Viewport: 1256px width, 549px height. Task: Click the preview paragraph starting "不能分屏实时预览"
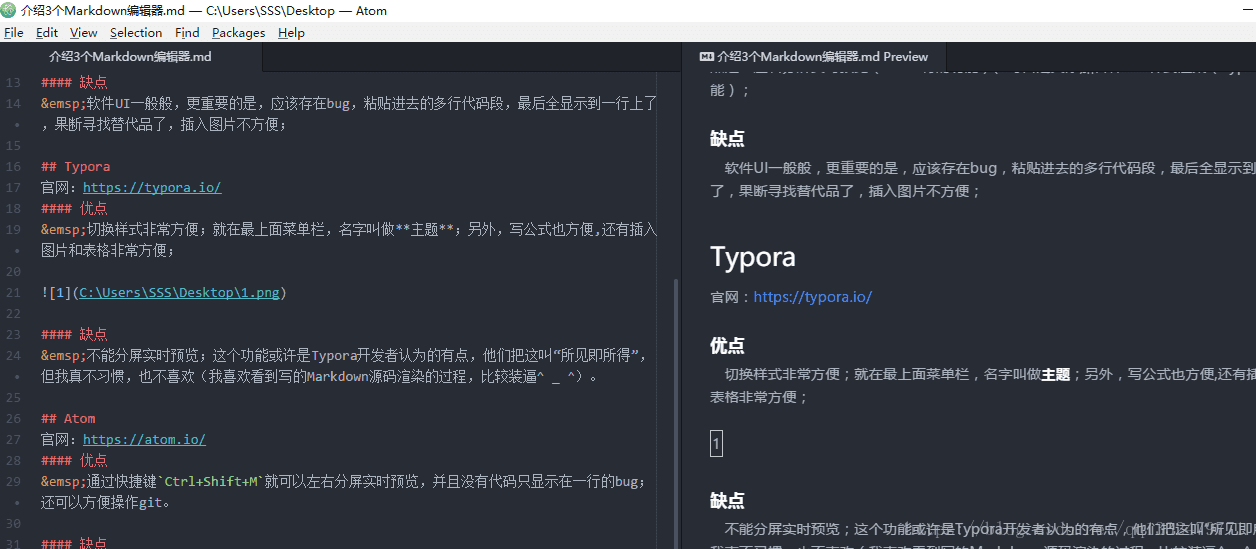983,537
